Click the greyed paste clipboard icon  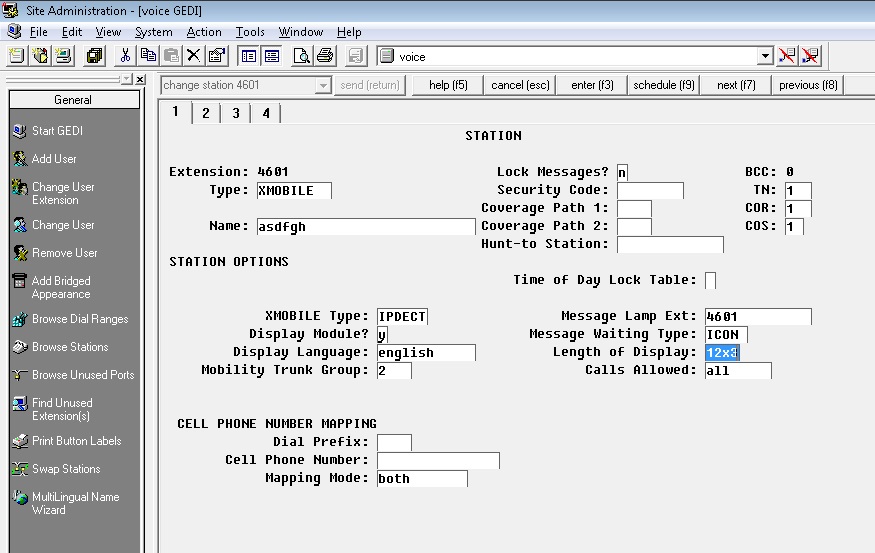pyautogui.click(x=171, y=56)
